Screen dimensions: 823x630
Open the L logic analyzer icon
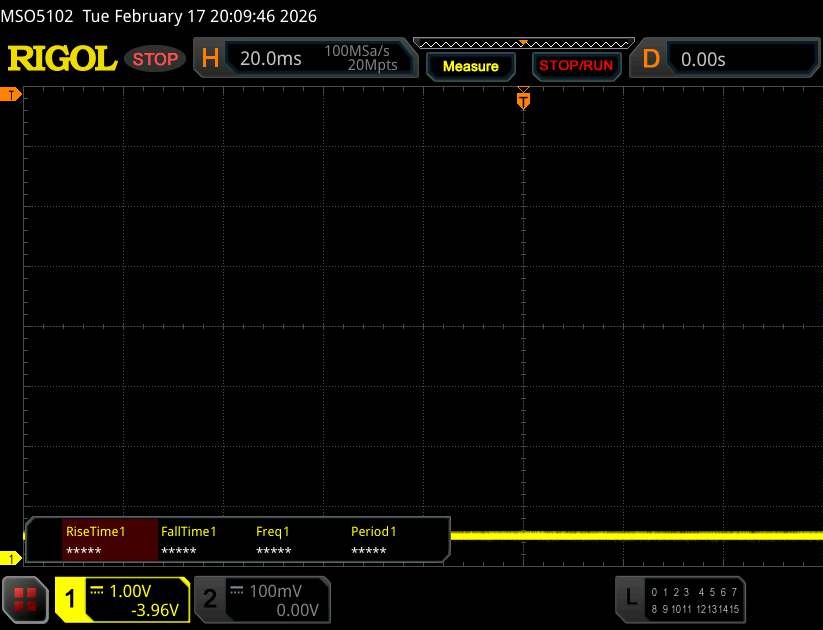click(630, 598)
